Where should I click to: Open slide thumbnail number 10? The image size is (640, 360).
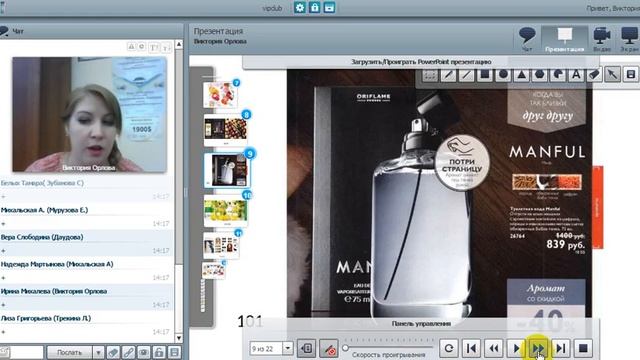click(226, 211)
